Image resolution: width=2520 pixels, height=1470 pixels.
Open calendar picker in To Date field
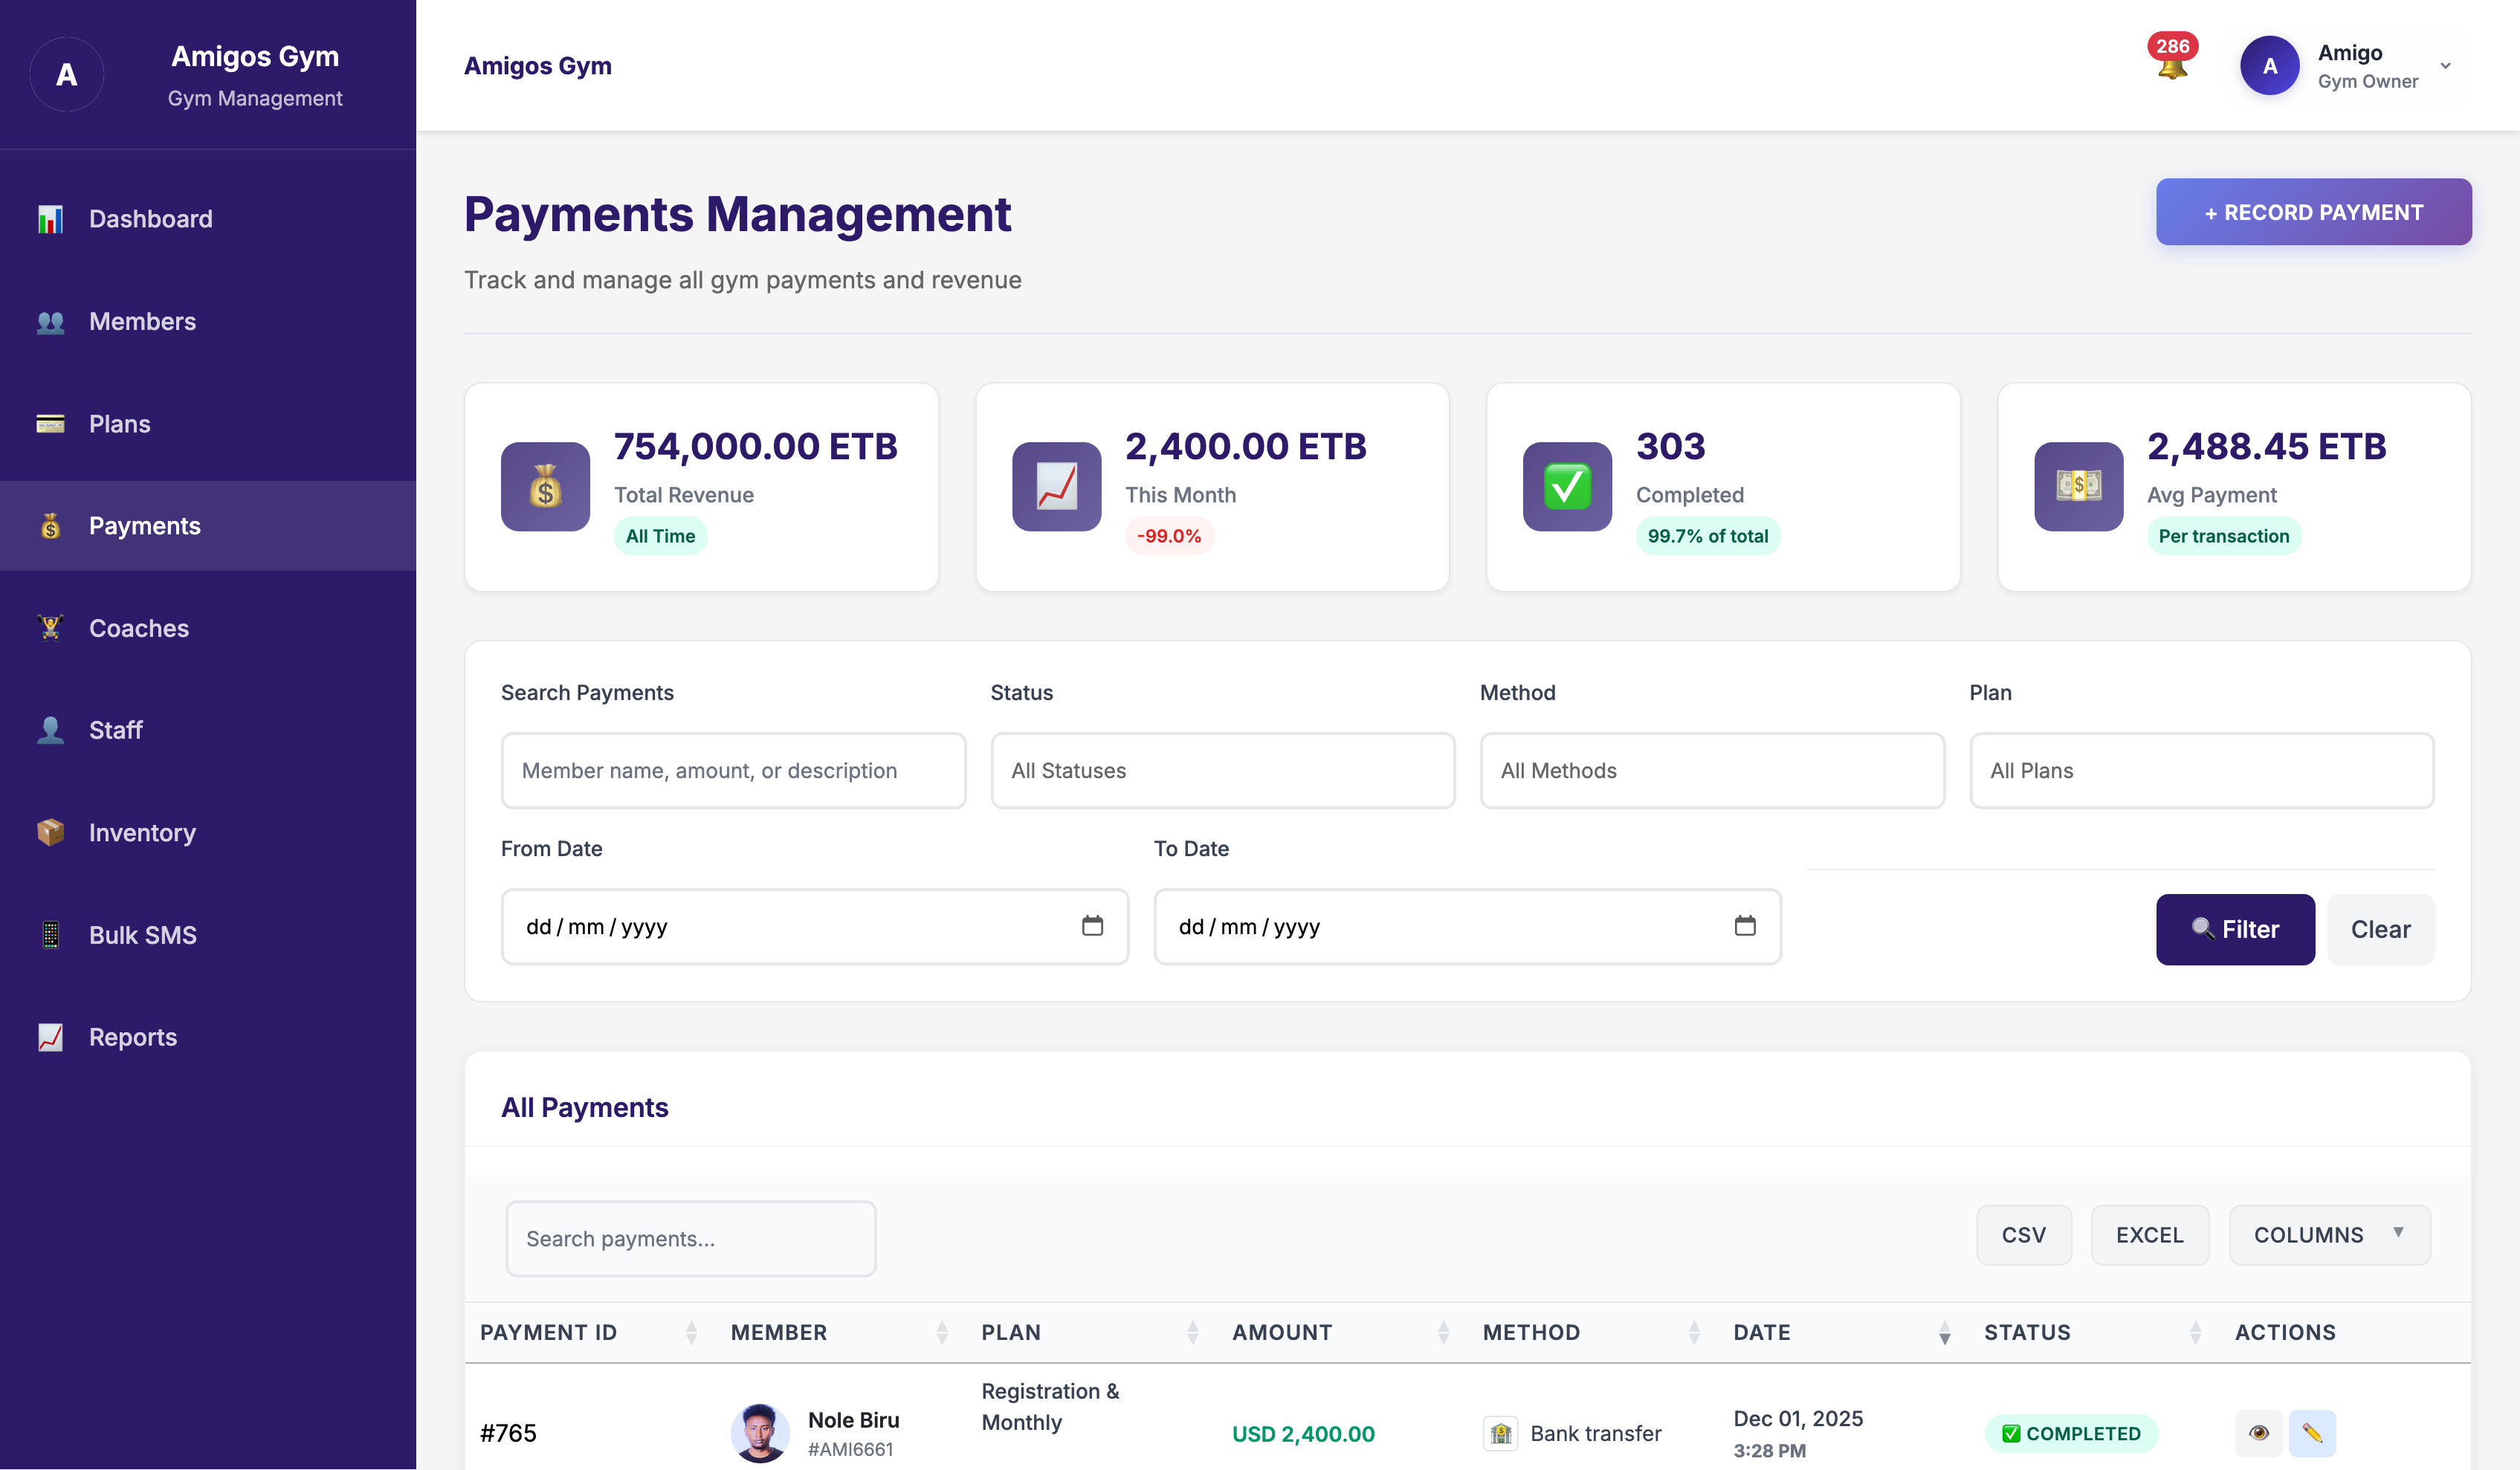(1744, 926)
